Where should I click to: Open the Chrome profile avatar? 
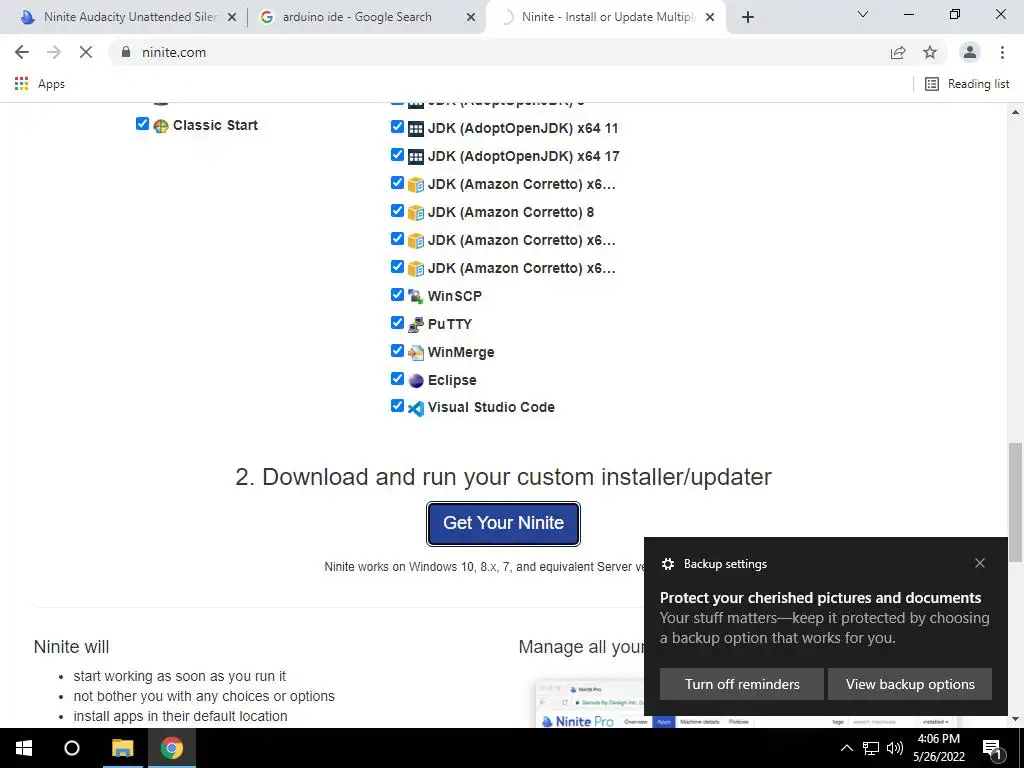[x=970, y=52]
